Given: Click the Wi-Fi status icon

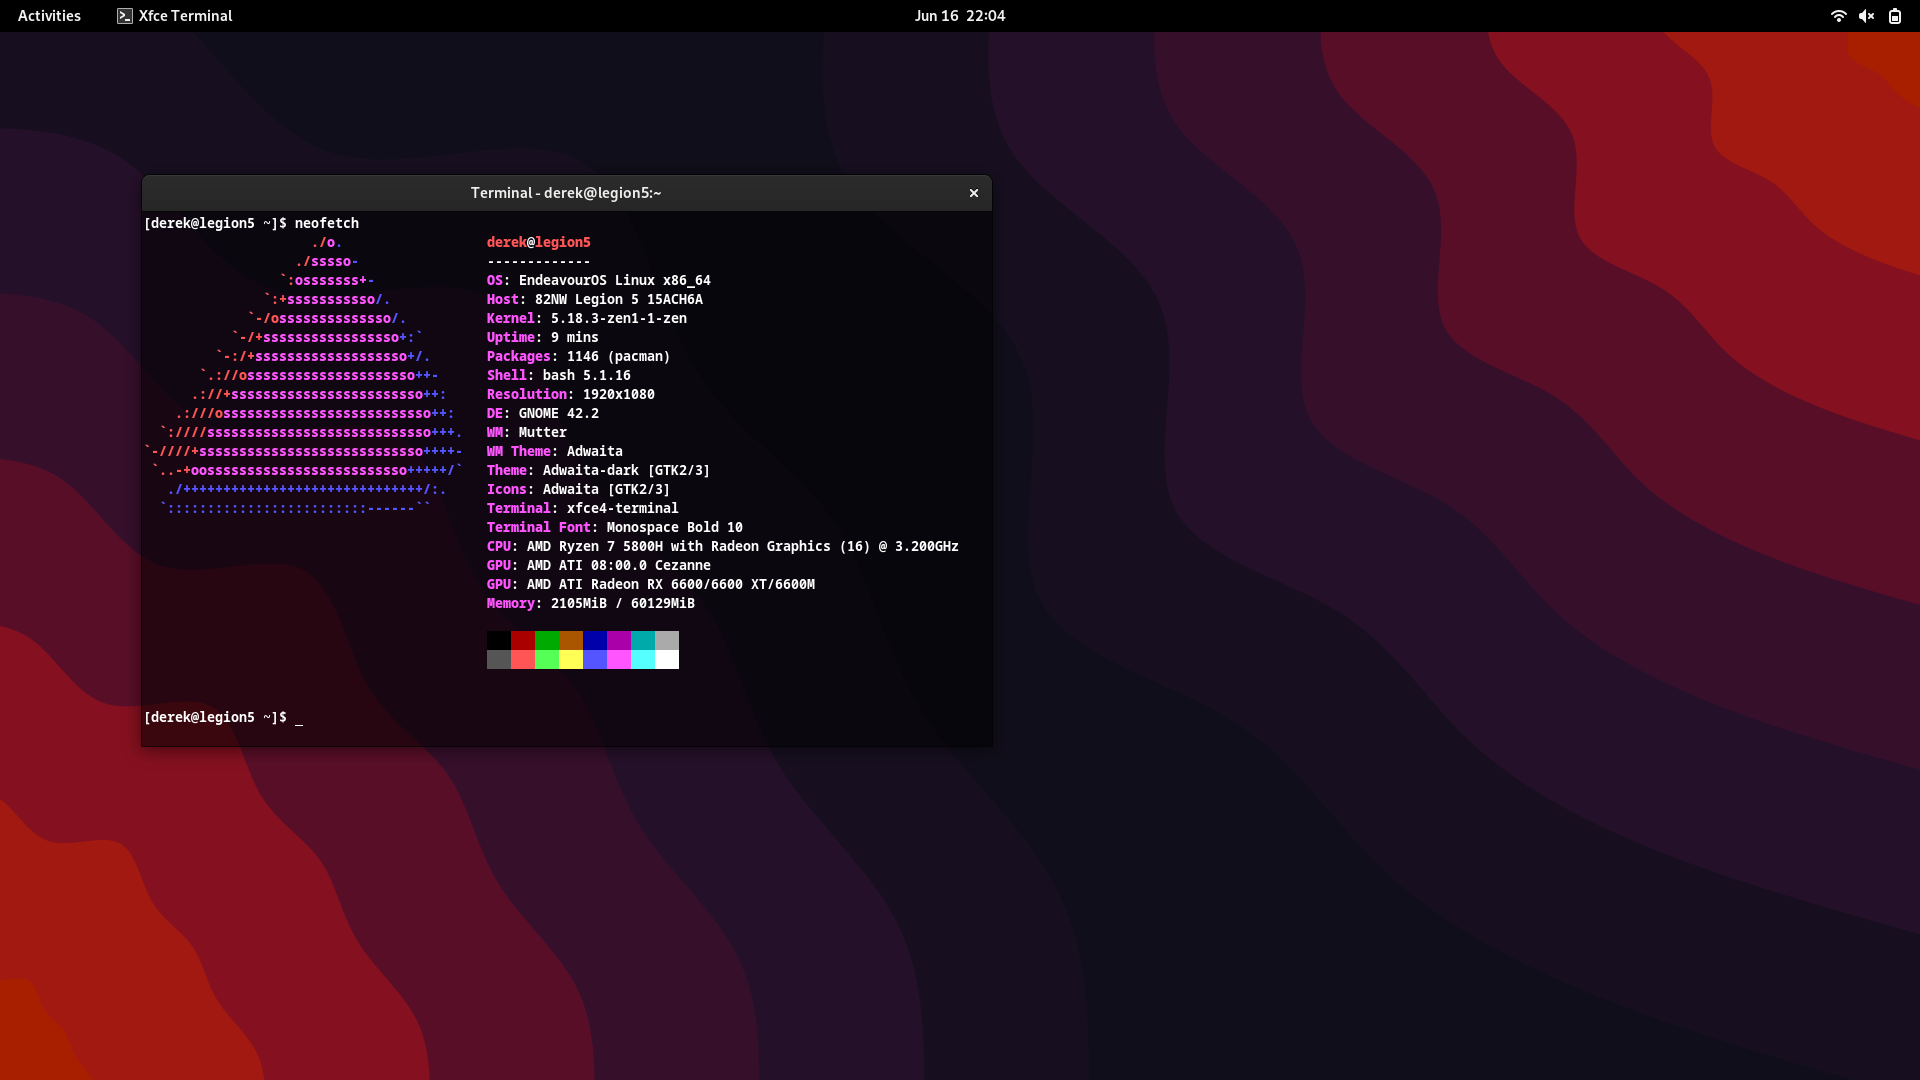Looking at the screenshot, I should (x=1838, y=16).
